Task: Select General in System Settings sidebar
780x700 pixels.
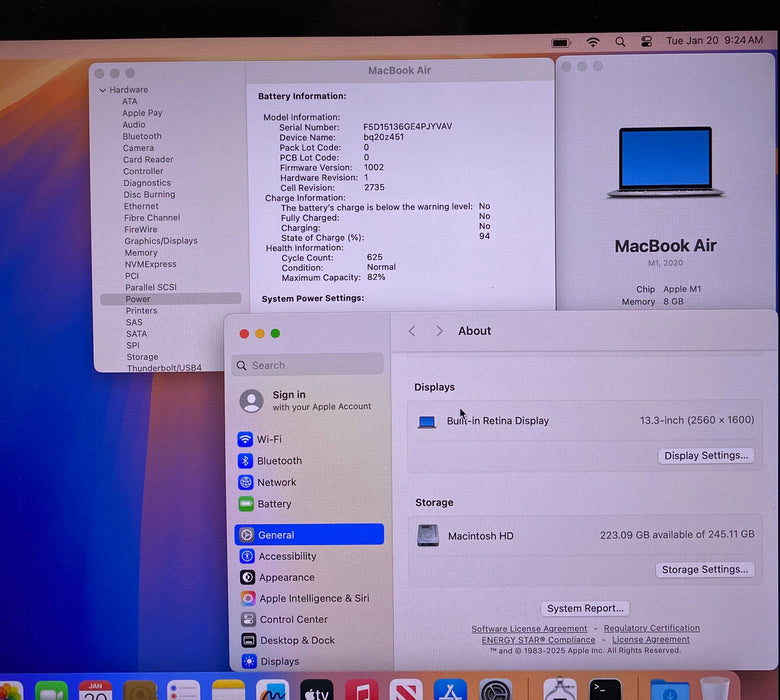Action: (x=309, y=535)
